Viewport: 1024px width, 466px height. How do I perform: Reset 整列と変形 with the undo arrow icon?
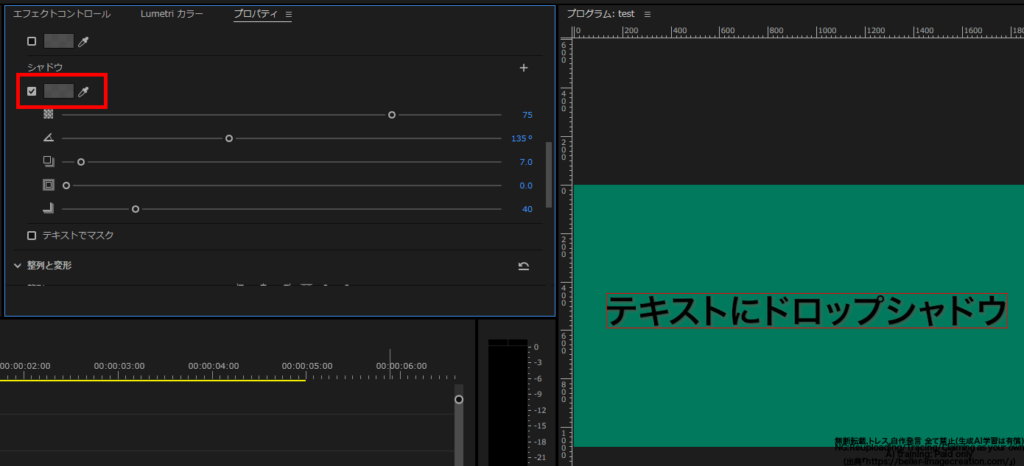click(x=523, y=266)
